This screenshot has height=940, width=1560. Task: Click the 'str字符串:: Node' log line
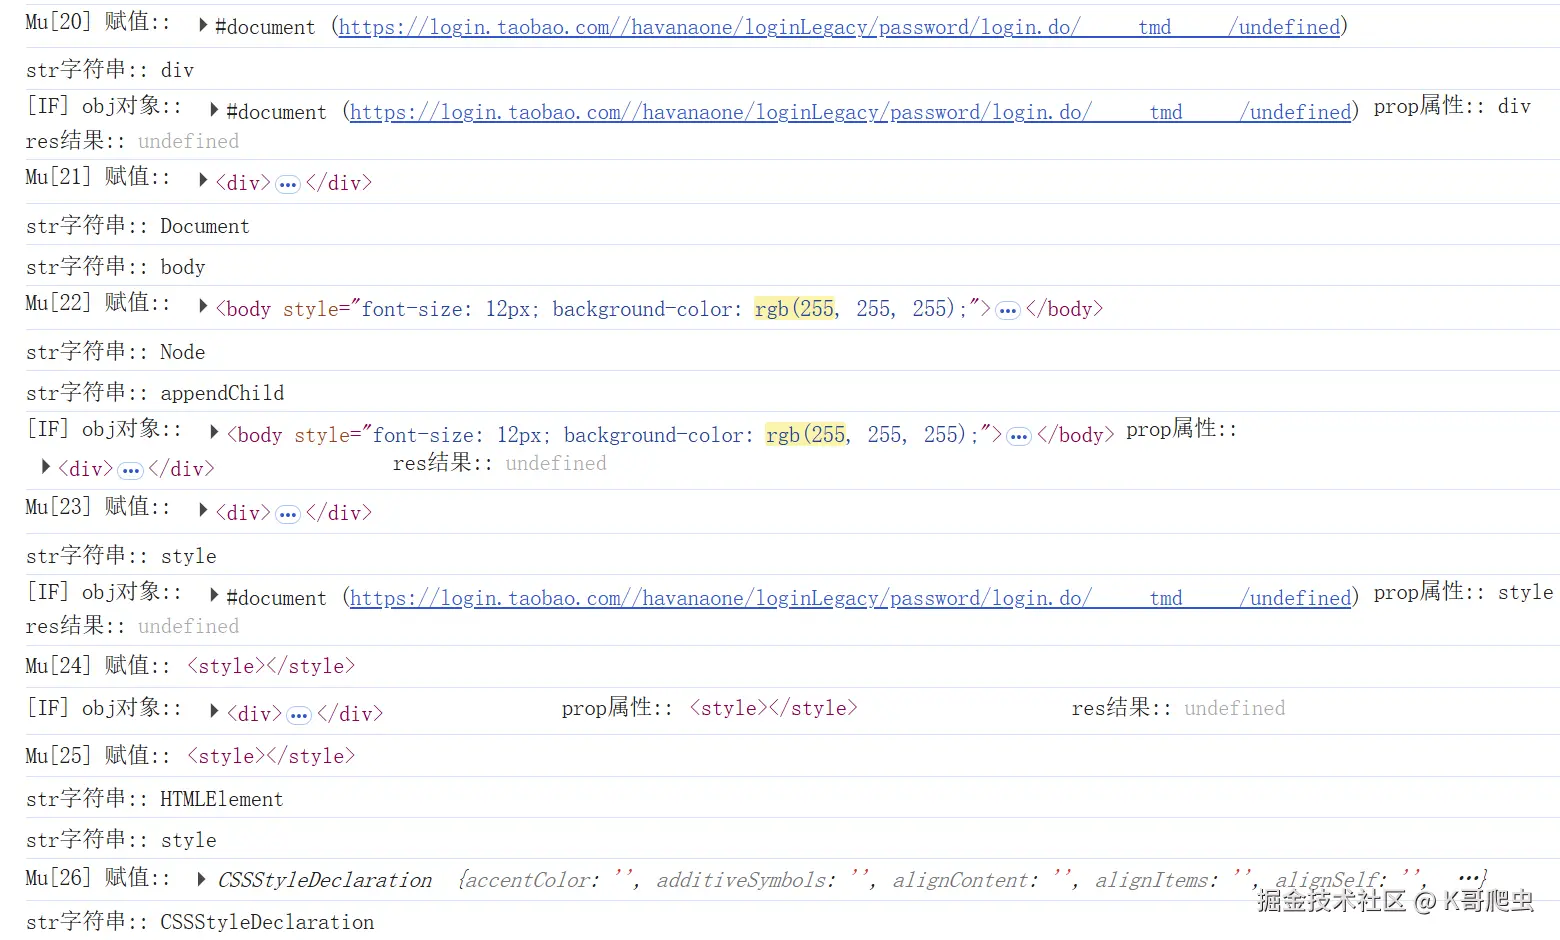tap(116, 352)
